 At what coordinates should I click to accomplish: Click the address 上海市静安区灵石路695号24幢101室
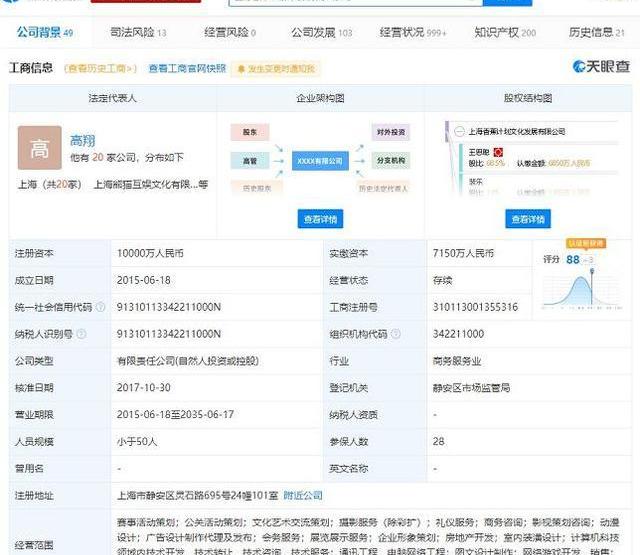coord(198,495)
